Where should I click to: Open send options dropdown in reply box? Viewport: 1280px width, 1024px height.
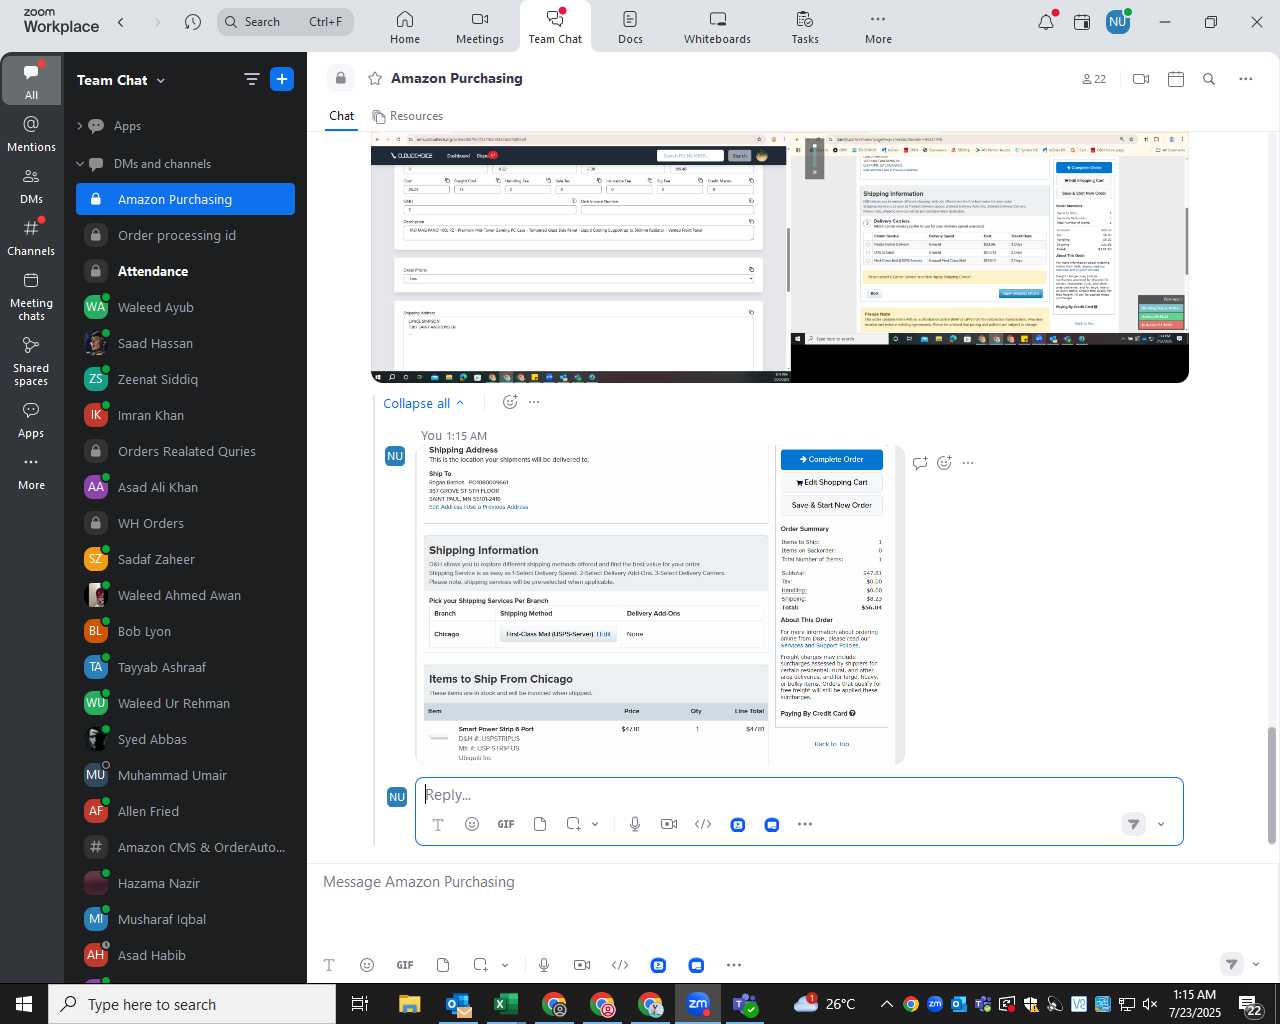[1161, 824]
